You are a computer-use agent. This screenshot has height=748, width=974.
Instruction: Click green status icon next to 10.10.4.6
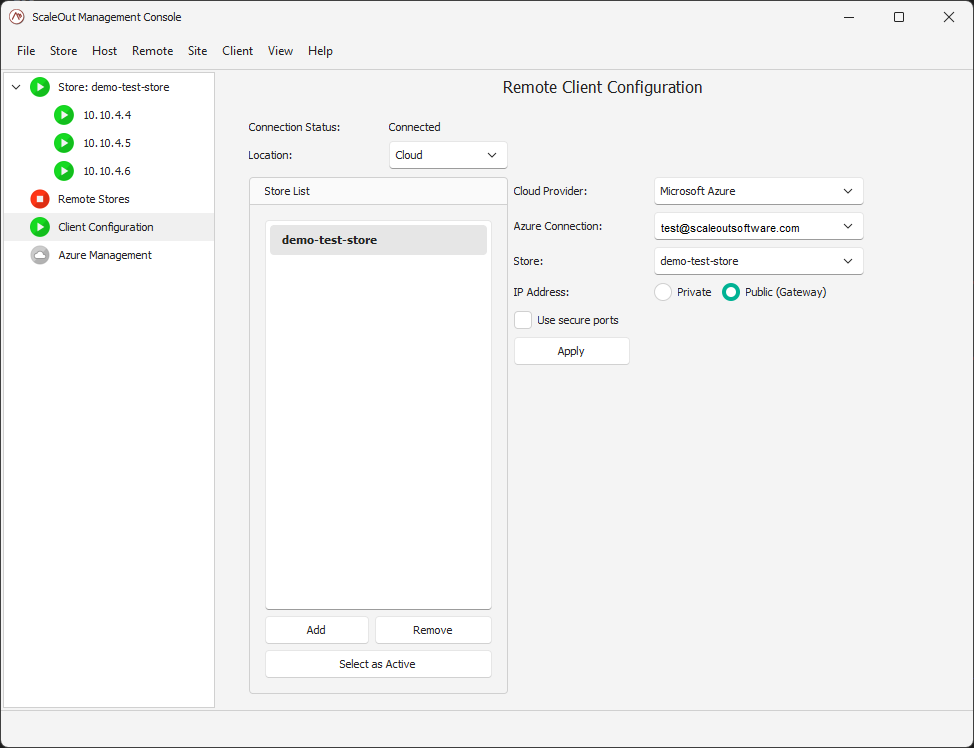tap(64, 171)
